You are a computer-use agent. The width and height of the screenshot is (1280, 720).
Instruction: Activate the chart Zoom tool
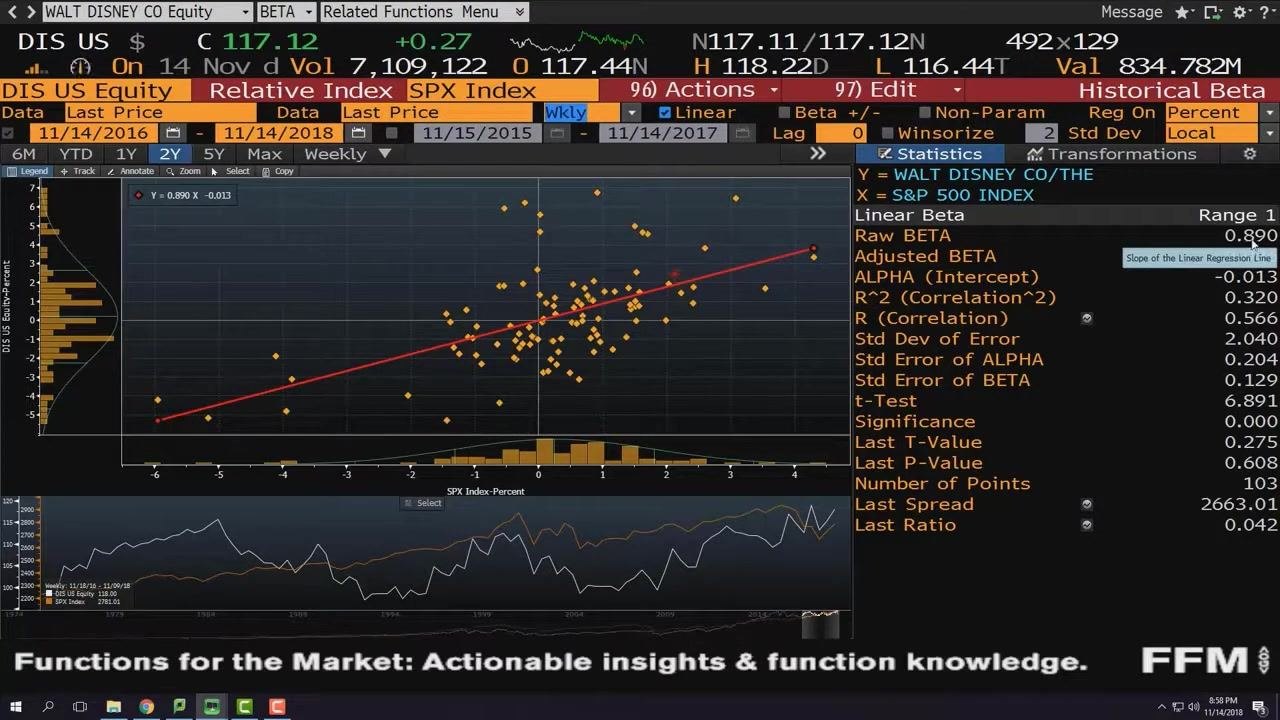pos(183,171)
